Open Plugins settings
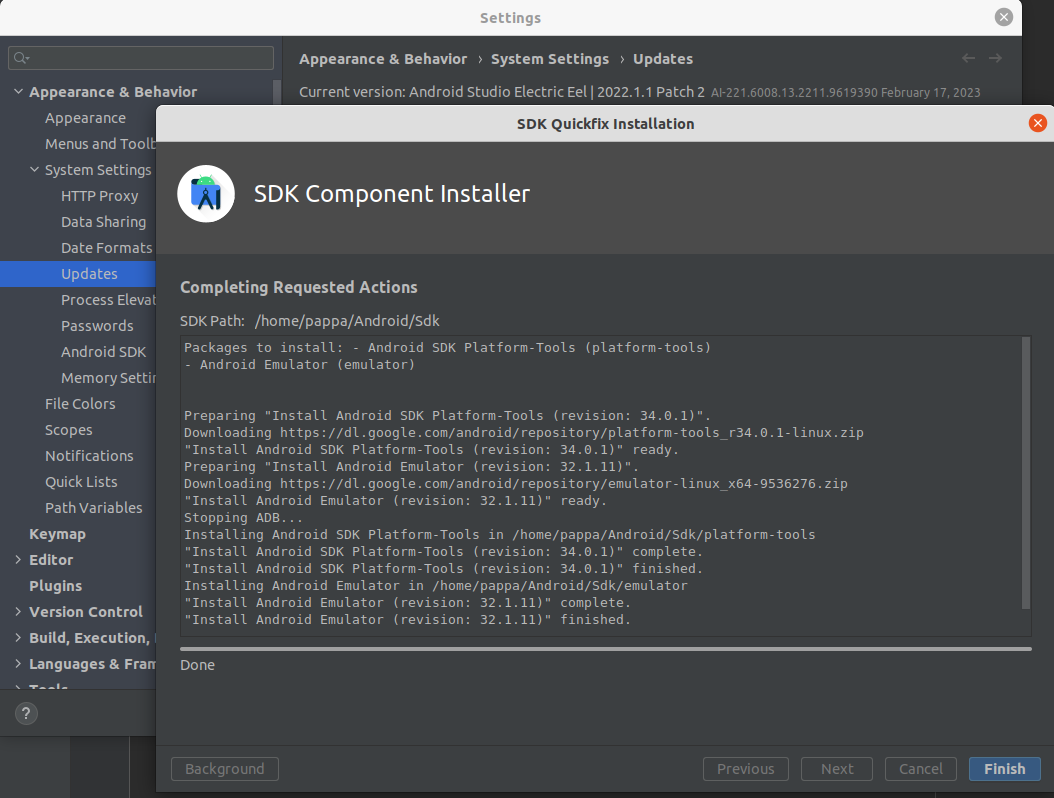1054x798 pixels. 55,586
